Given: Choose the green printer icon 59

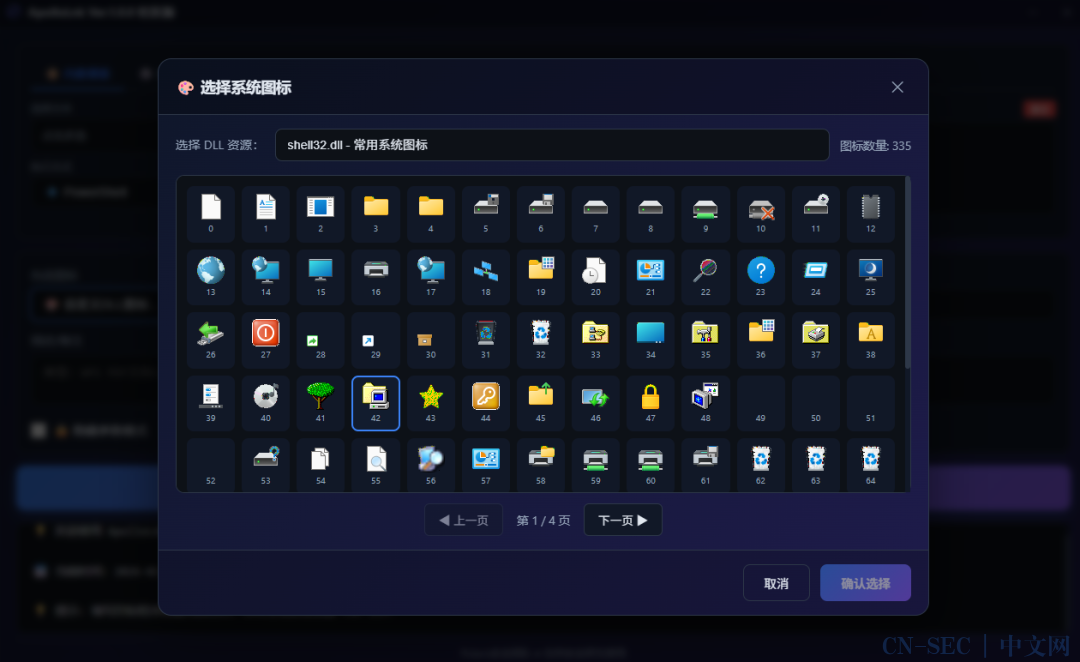Looking at the screenshot, I should tap(596, 465).
